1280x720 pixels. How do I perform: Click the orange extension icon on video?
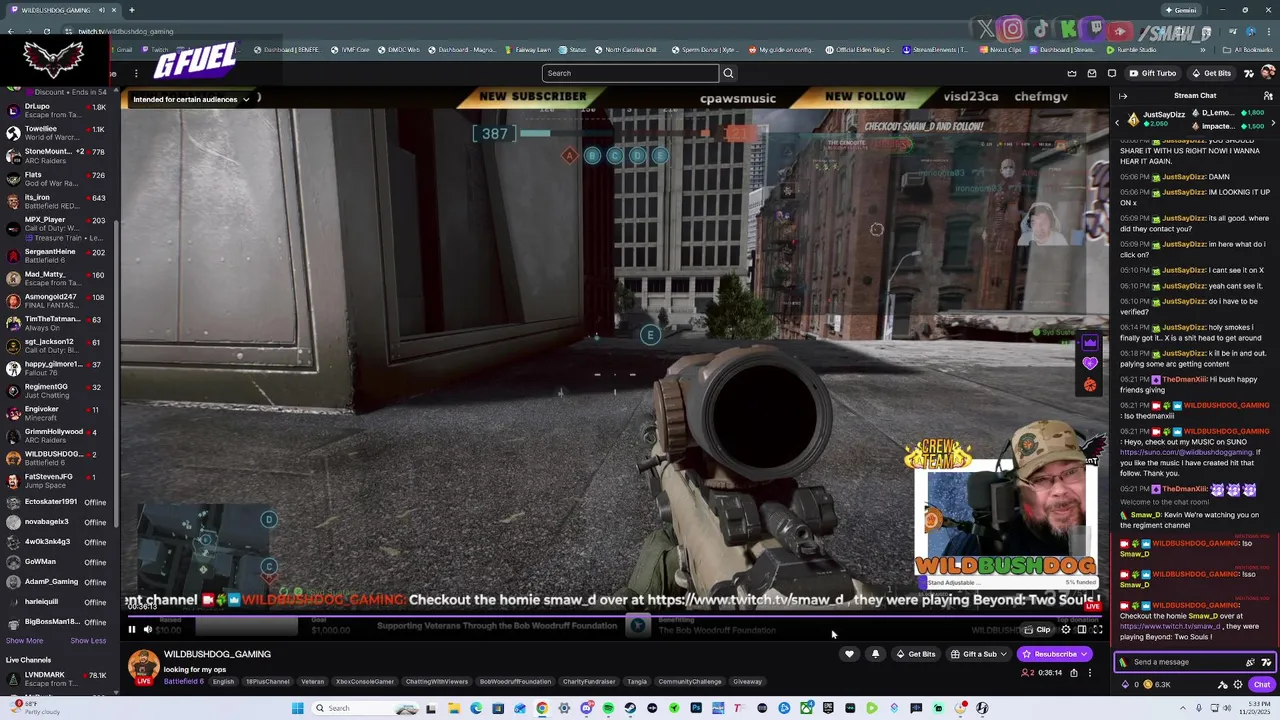pos(1090,385)
